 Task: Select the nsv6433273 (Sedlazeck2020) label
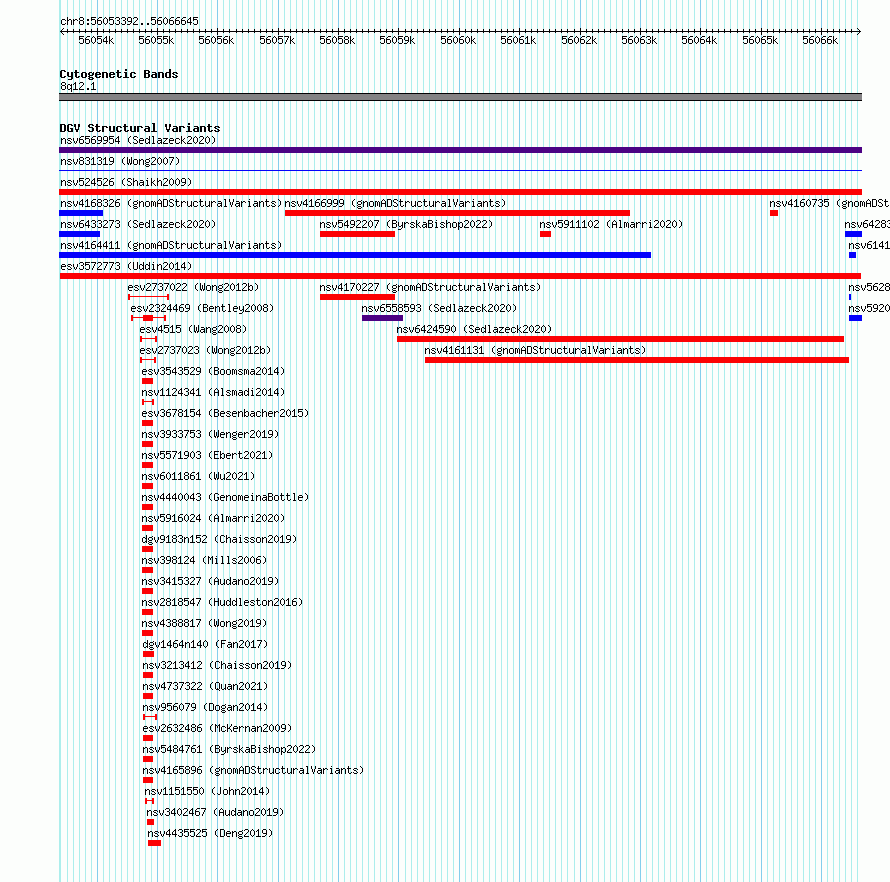tap(138, 224)
